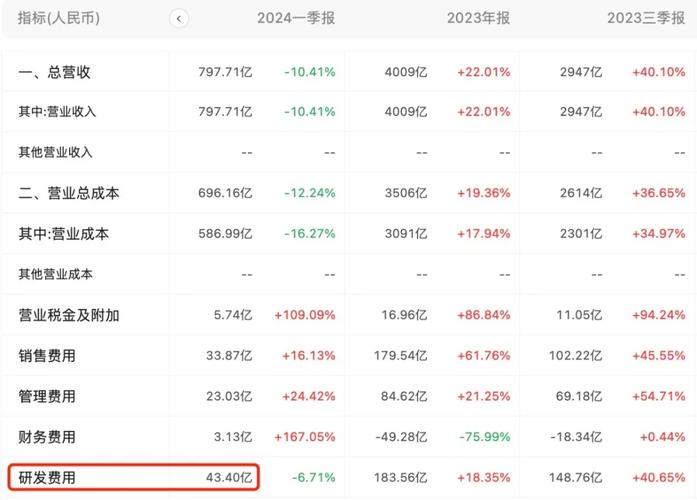Click the 管理费用 row label
Image resolution: width=697 pixels, height=500 pixels.
[47, 396]
